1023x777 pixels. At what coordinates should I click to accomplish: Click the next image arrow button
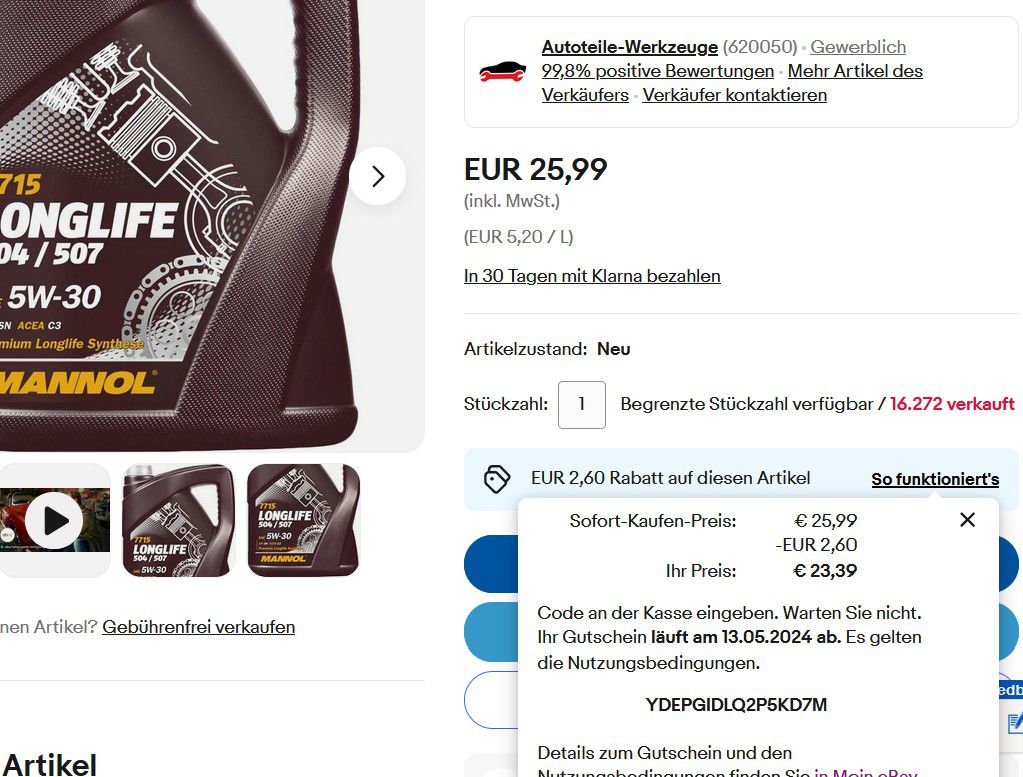[x=377, y=176]
